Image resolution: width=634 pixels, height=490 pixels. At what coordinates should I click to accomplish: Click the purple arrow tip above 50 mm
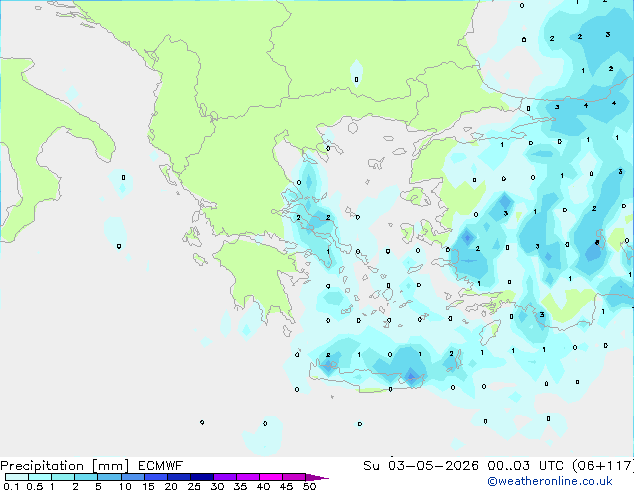click(x=317, y=477)
